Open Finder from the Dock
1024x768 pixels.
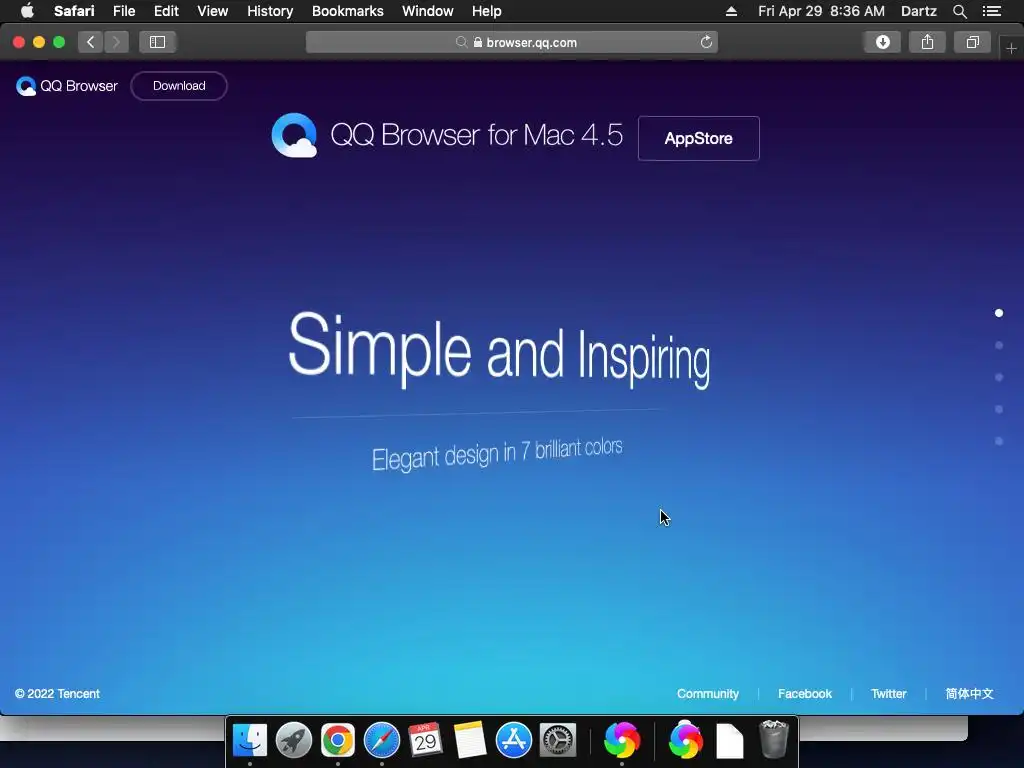(250, 740)
